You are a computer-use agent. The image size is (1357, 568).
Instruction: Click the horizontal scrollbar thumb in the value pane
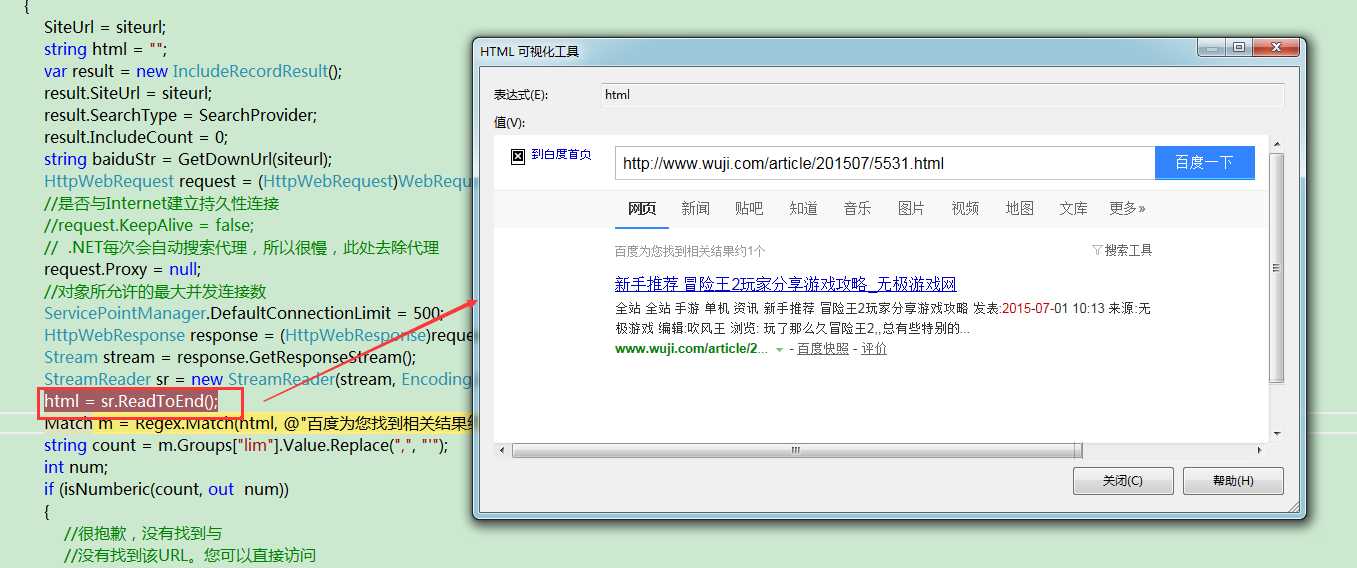pyautogui.click(x=795, y=450)
